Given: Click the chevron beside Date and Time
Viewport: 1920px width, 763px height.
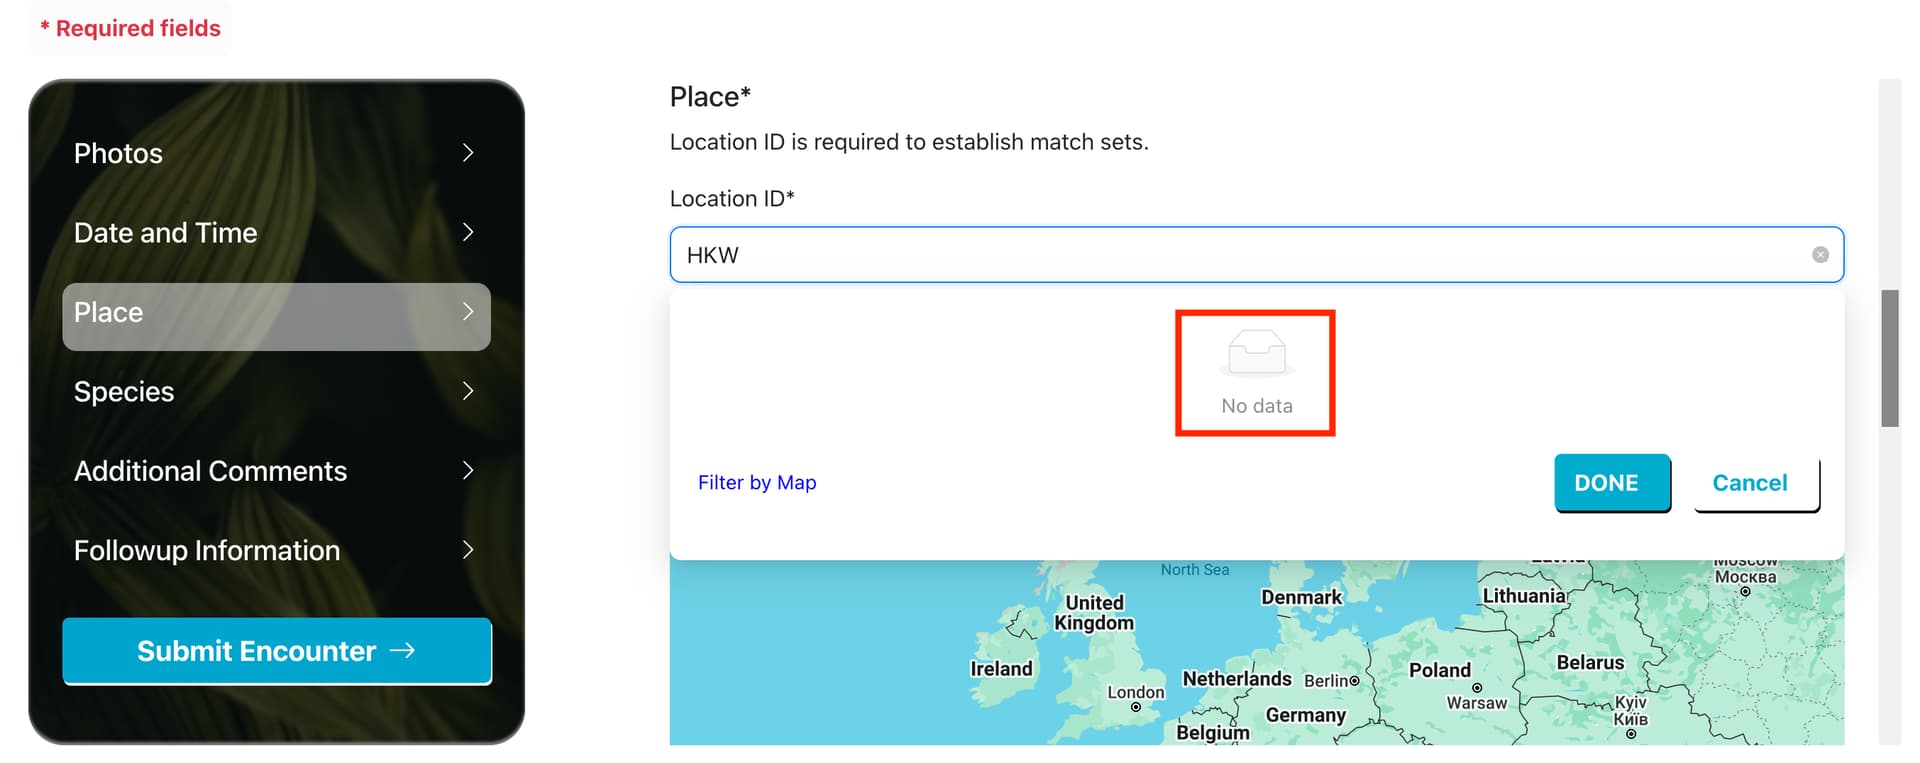Looking at the screenshot, I should (x=468, y=232).
